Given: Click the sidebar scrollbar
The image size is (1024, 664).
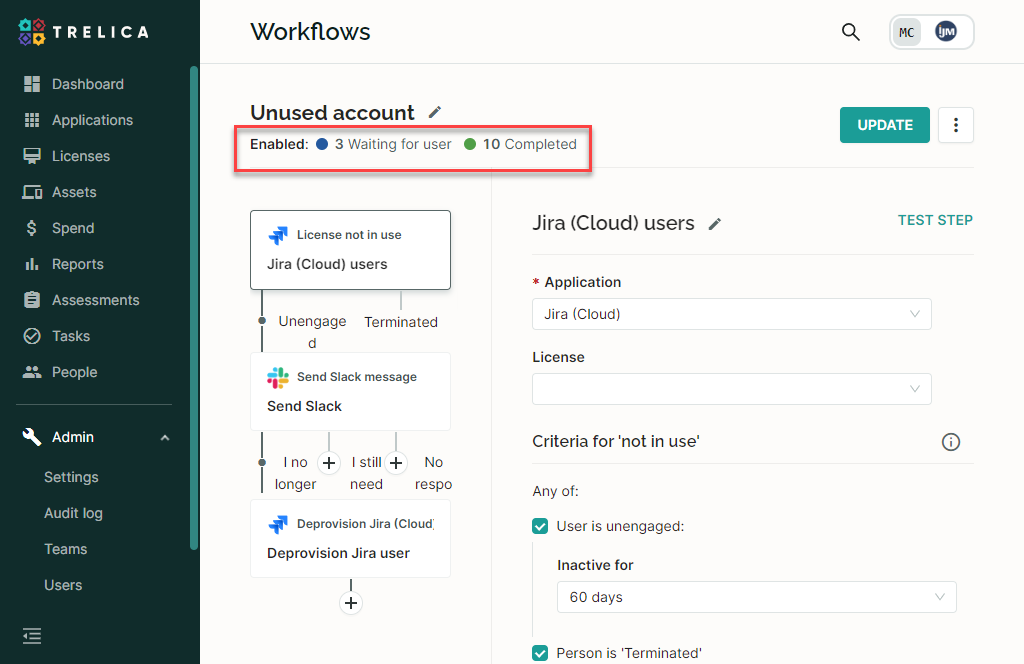Looking at the screenshot, I should click(x=193, y=307).
